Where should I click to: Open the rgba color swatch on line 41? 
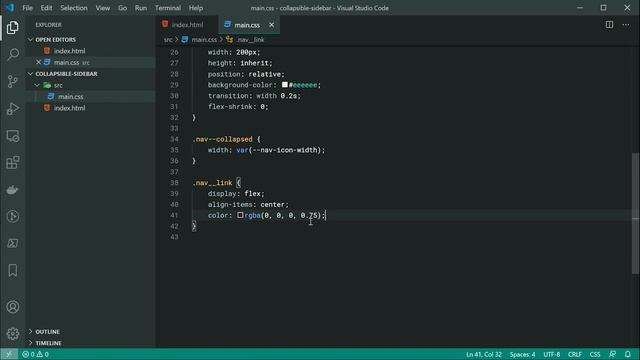point(240,215)
